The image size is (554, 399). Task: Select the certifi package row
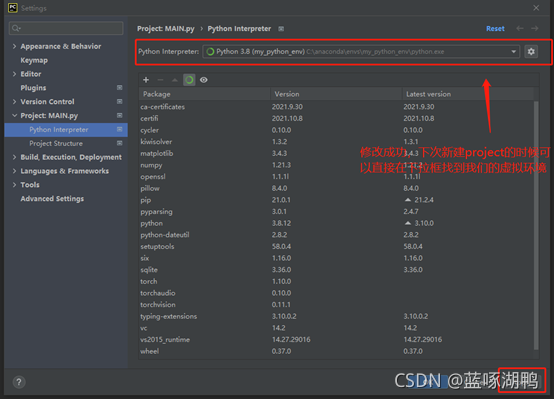[x=336, y=118]
